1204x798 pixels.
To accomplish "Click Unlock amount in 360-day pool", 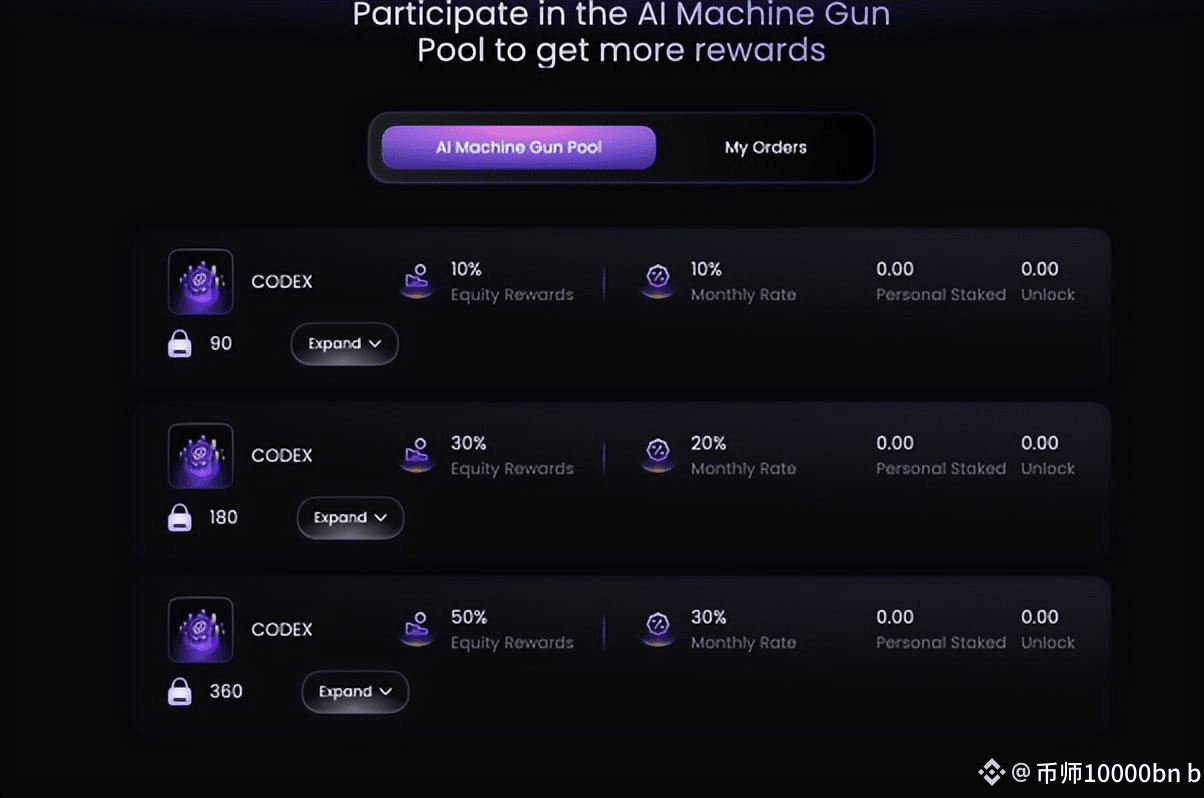I will coord(1039,617).
